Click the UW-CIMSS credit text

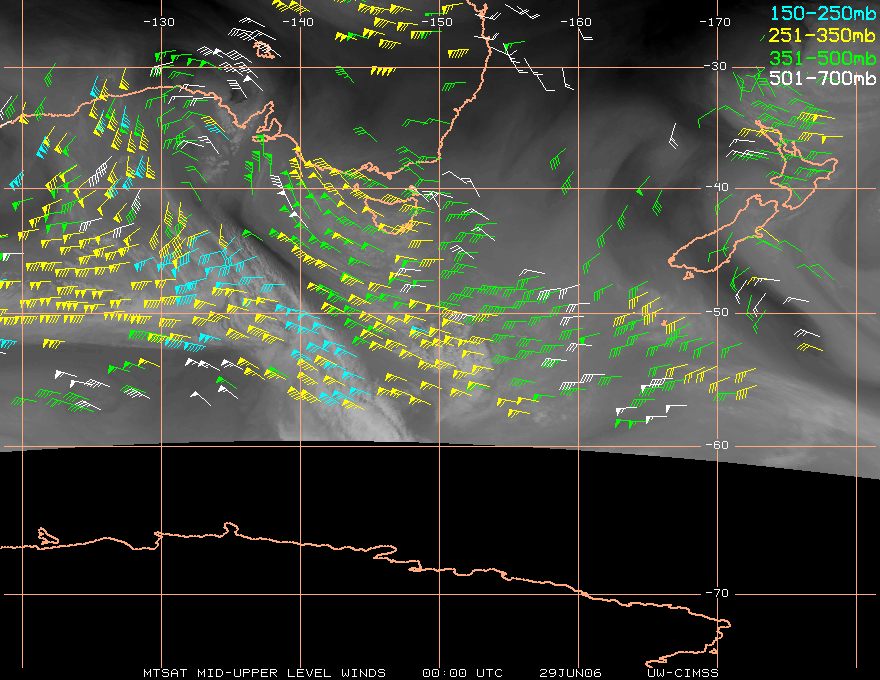click(x=683, y=673)
